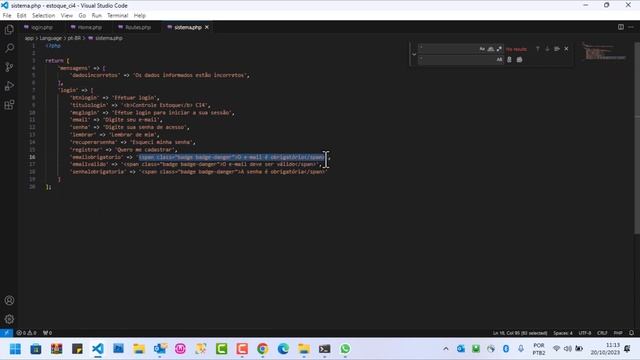This screenshot has width=640, height=360.
Task: Click the pt-BR breadcrumb segment
Action: click(x=74, y=38)
